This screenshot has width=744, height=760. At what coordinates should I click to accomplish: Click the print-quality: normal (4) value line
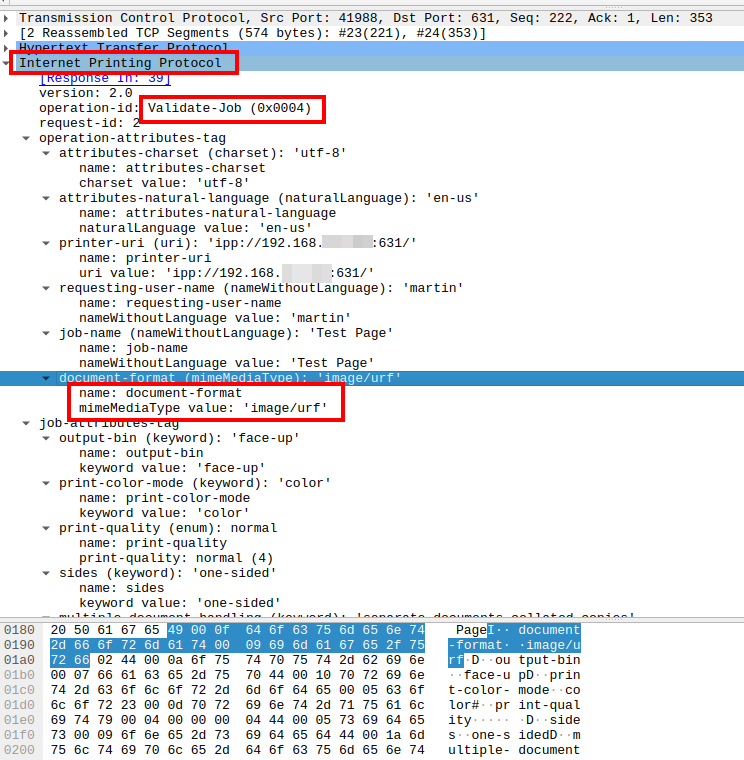click(176, 558)
